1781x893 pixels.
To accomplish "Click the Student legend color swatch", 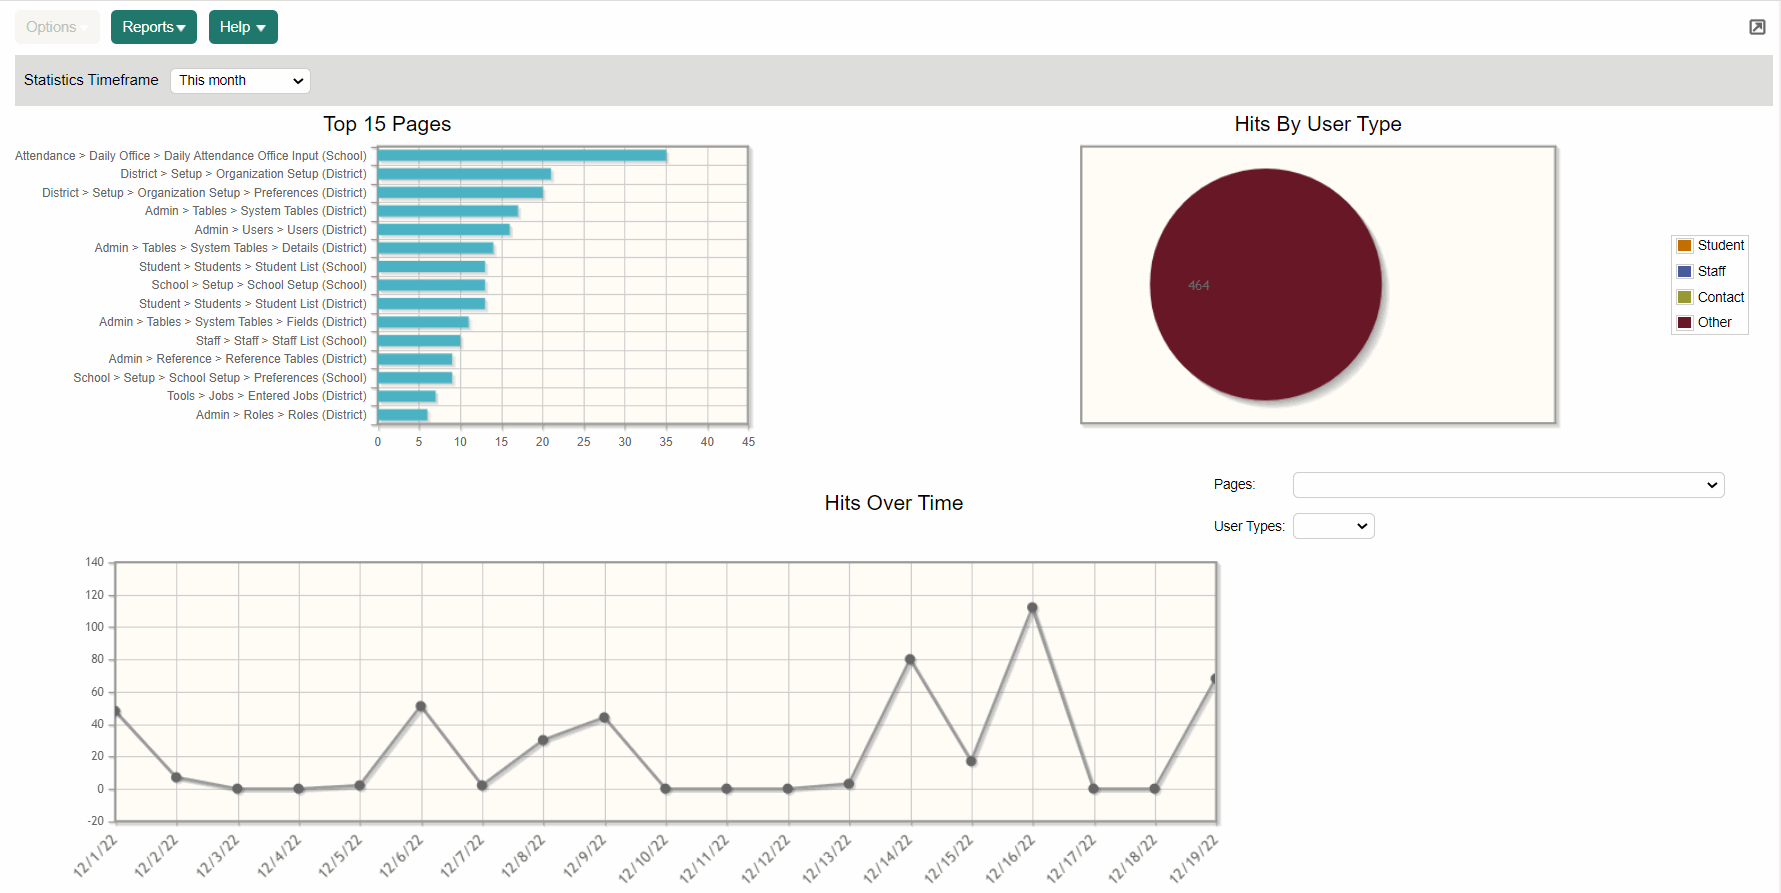I will click(x=1685, y=246).
